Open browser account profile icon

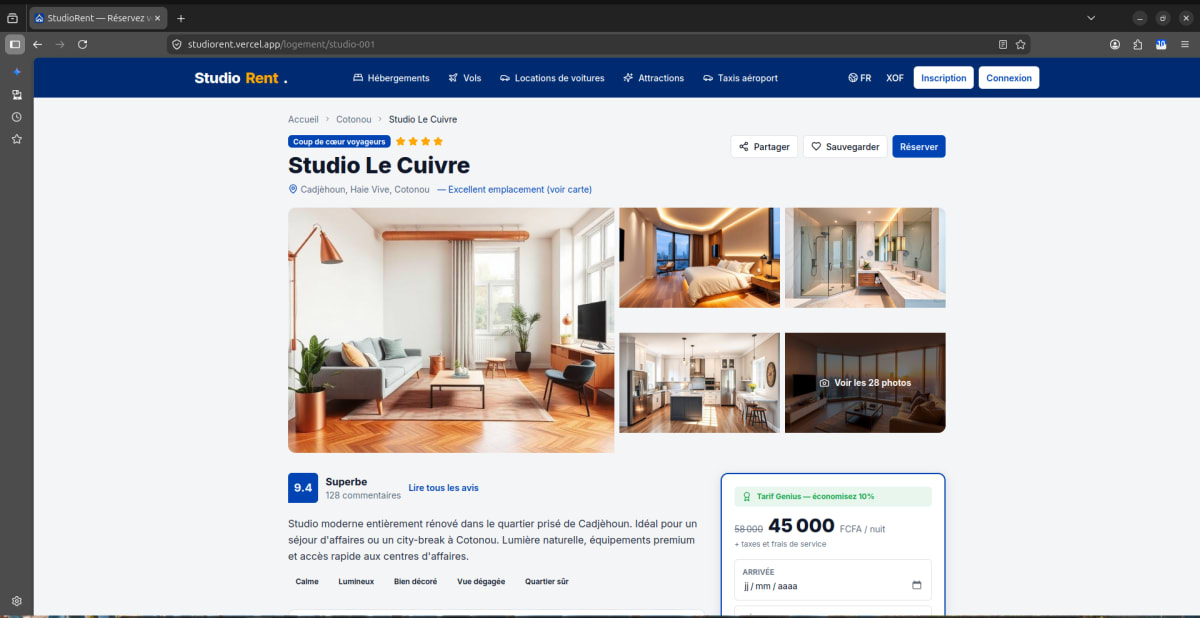tap(1115, 44)
